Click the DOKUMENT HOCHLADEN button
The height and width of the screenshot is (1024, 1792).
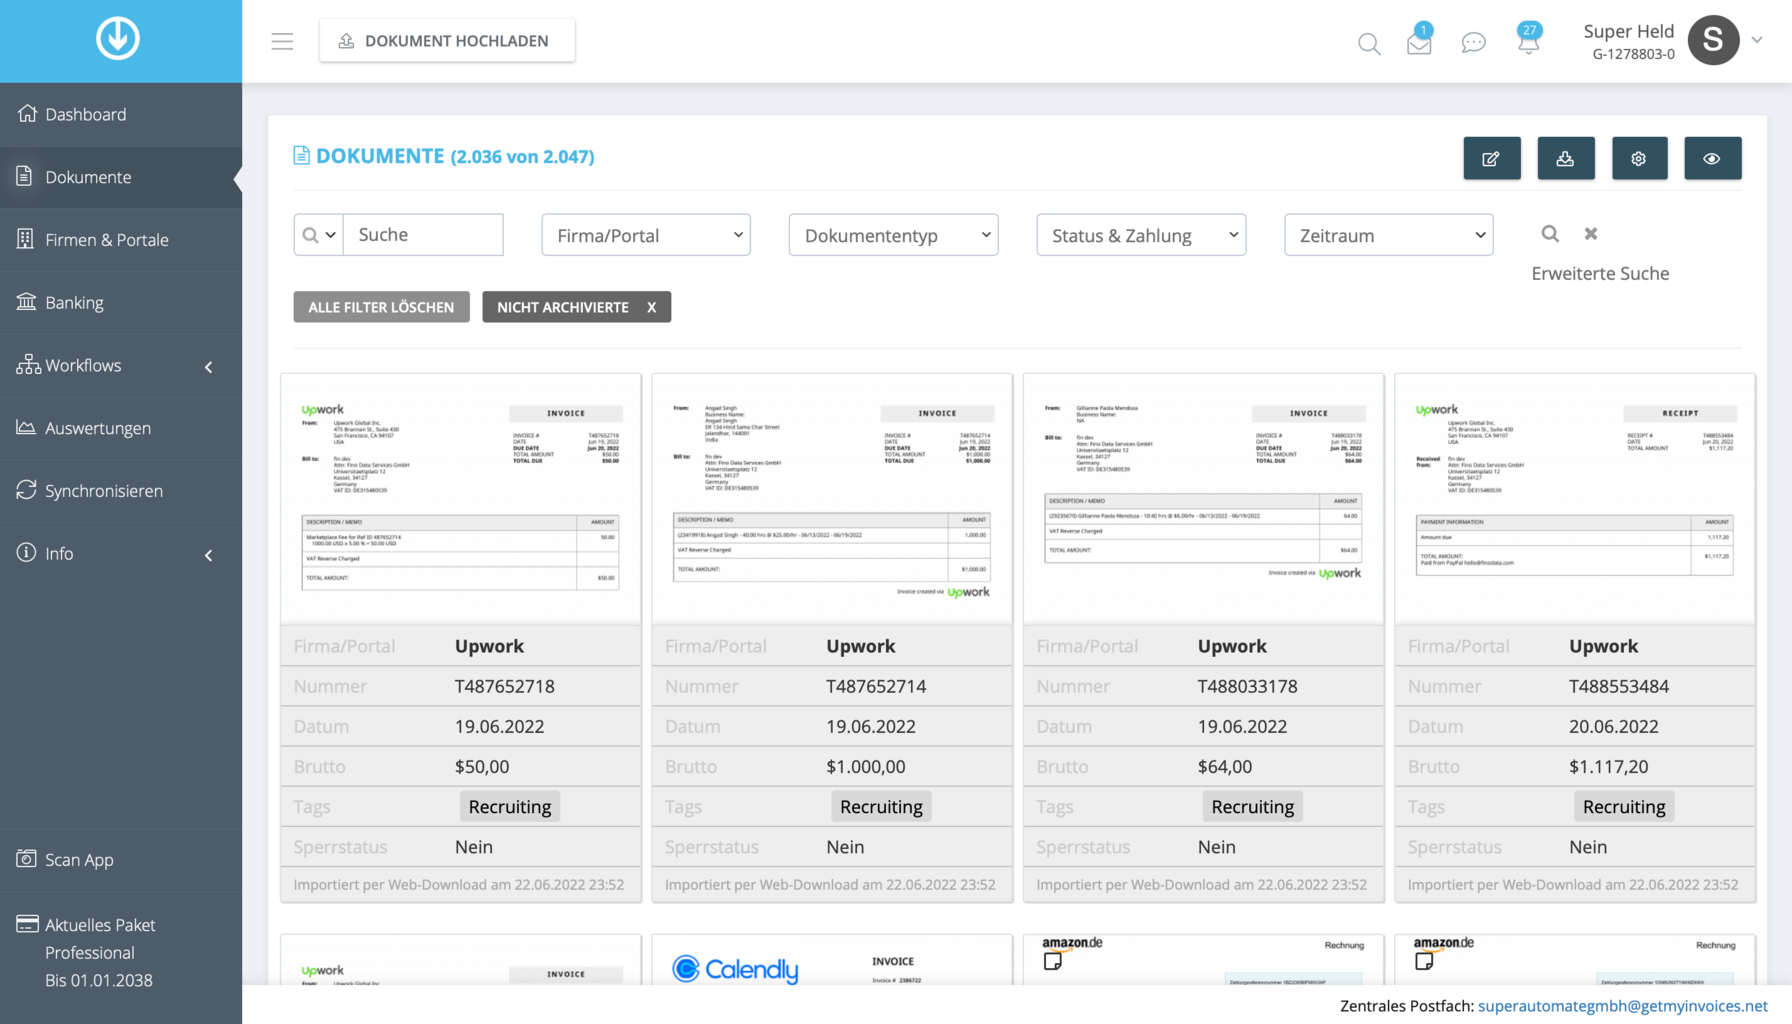pyautogui.click(x=447, y=41)
